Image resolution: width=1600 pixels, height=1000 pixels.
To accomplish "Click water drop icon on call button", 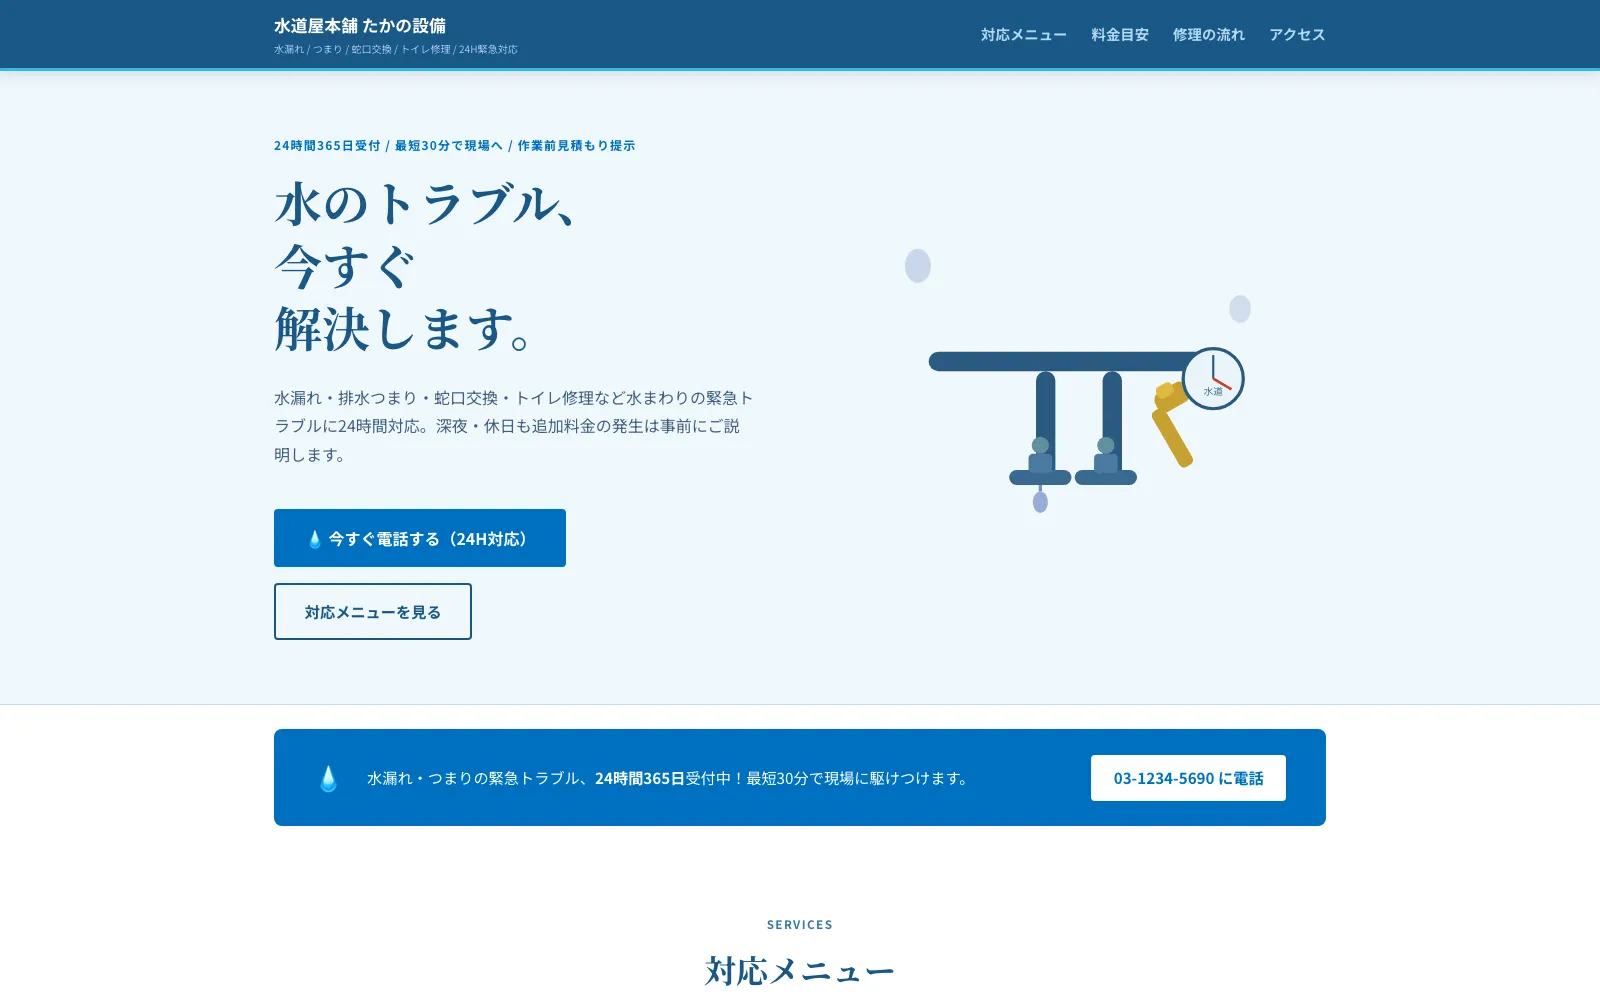I will [x=315, y=539].
